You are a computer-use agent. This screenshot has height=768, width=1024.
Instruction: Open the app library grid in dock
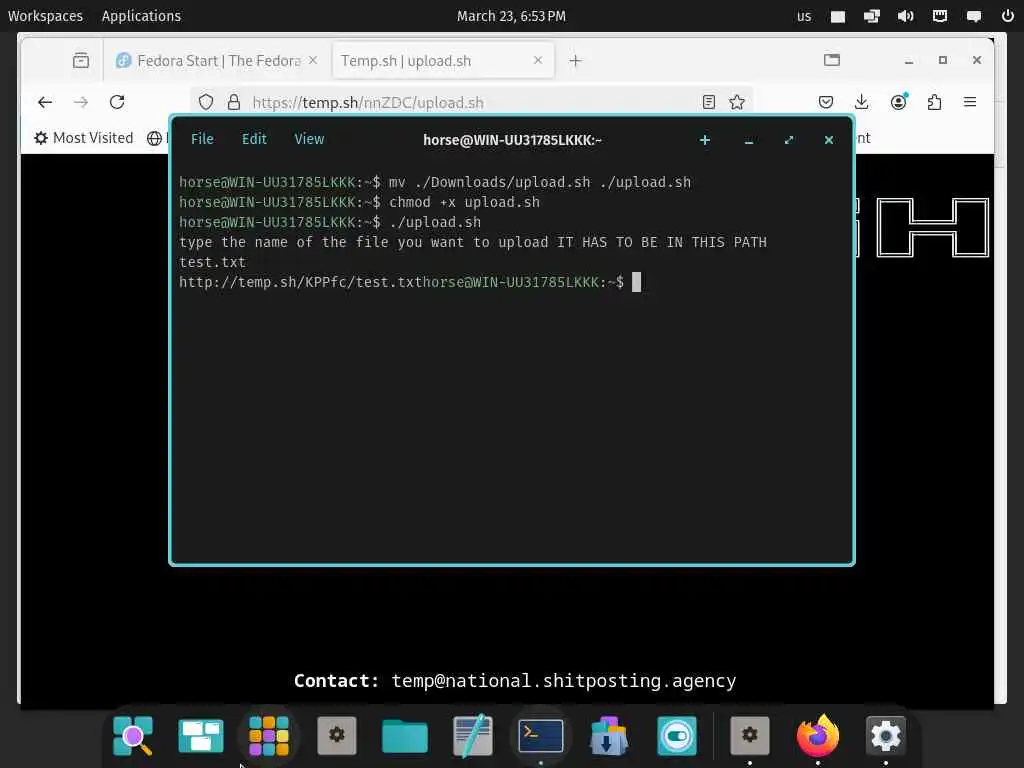[x=269, y=735]
